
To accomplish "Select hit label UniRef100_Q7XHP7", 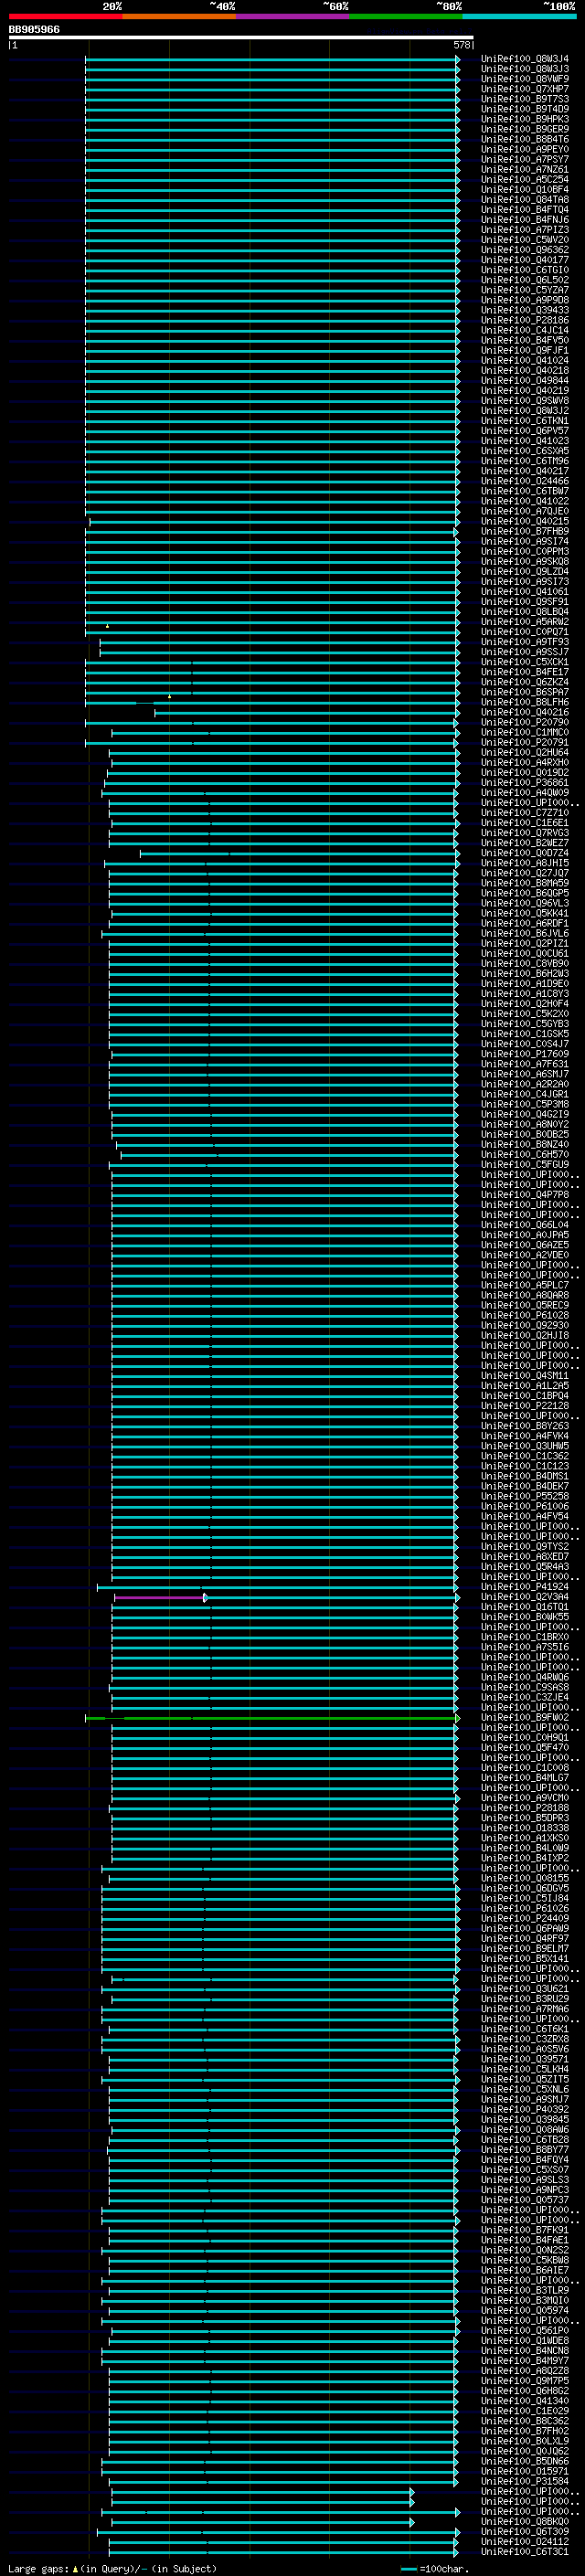I will coord(525,89).
